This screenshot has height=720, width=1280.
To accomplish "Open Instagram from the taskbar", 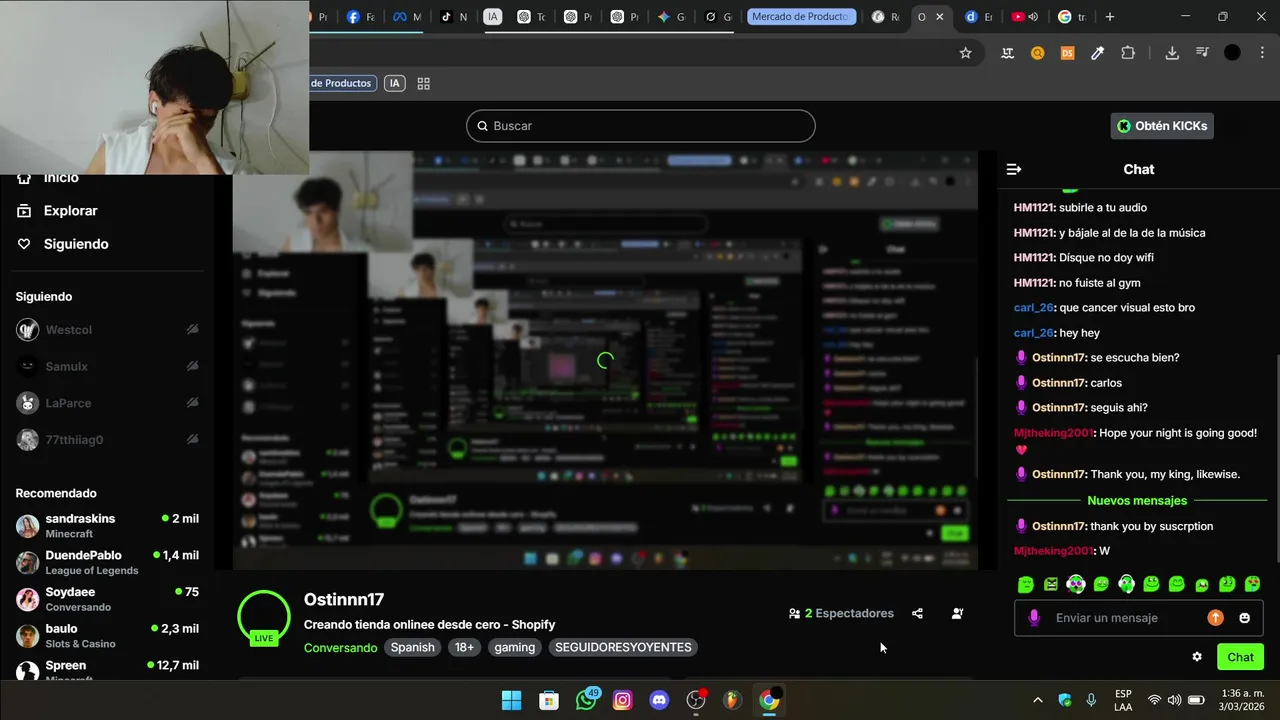I will (623, 700).
